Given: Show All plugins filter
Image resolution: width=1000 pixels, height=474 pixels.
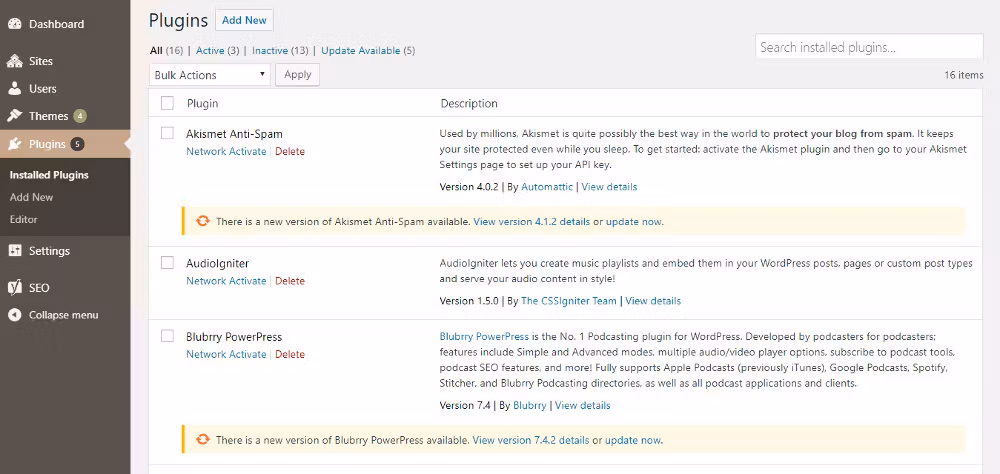Looking at the screenshot, I should pos(156,50).
